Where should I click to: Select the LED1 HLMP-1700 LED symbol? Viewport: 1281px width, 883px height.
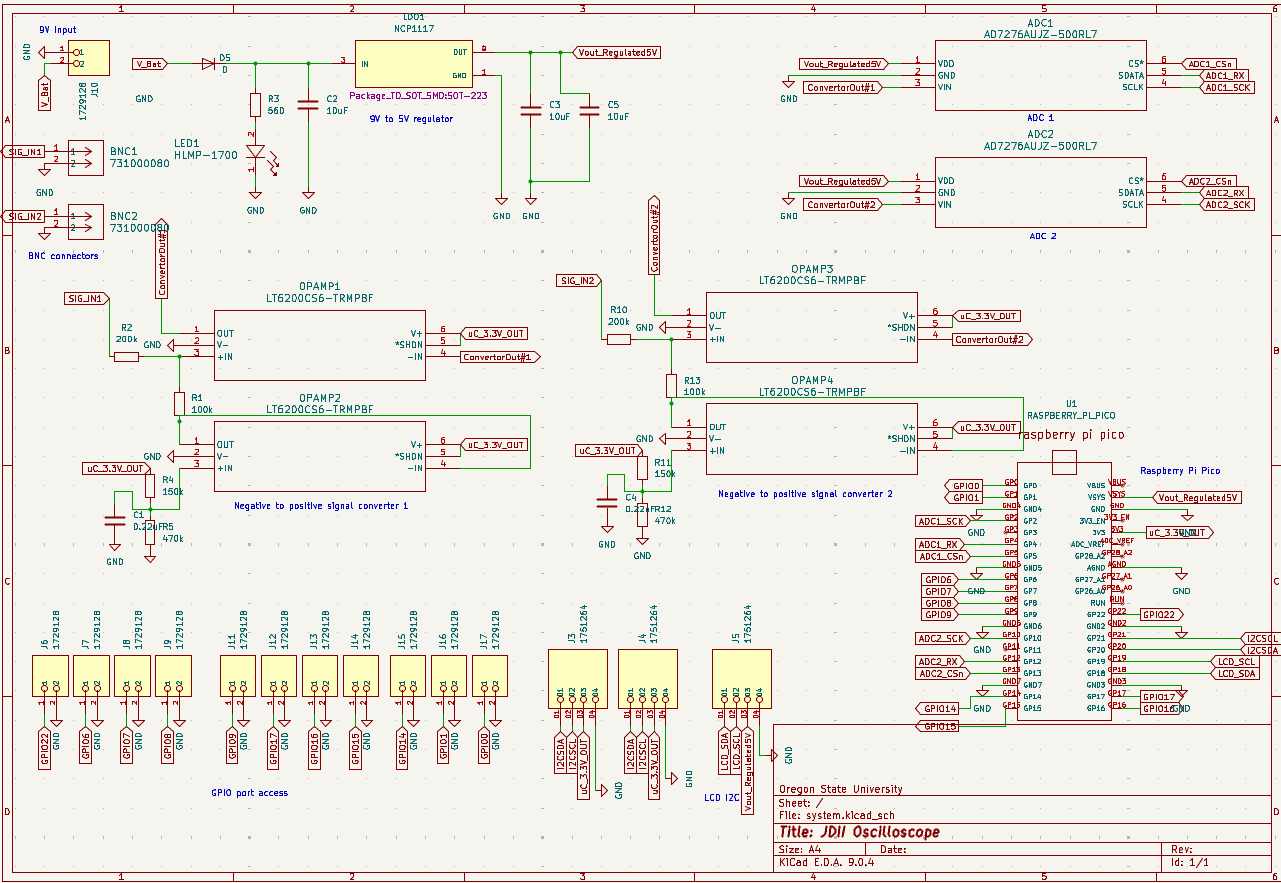[256, 153]
